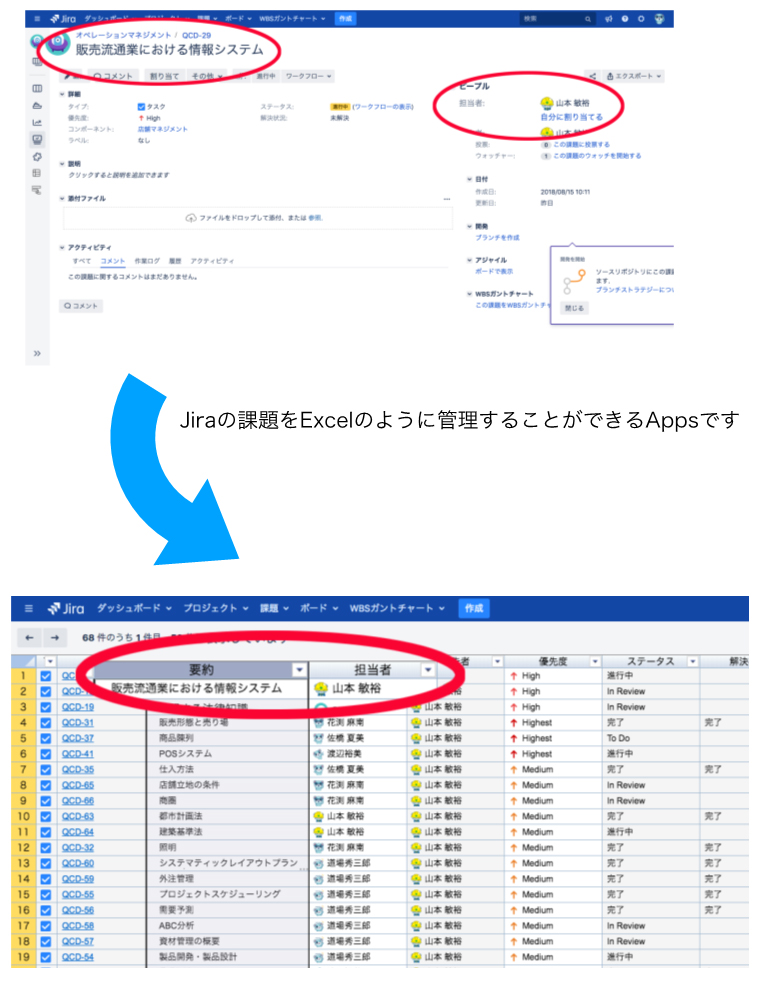The width and height of the screenshot is (773, 984).
Task: Click the 閉じる button in the development popup
Action: point(573,308)
